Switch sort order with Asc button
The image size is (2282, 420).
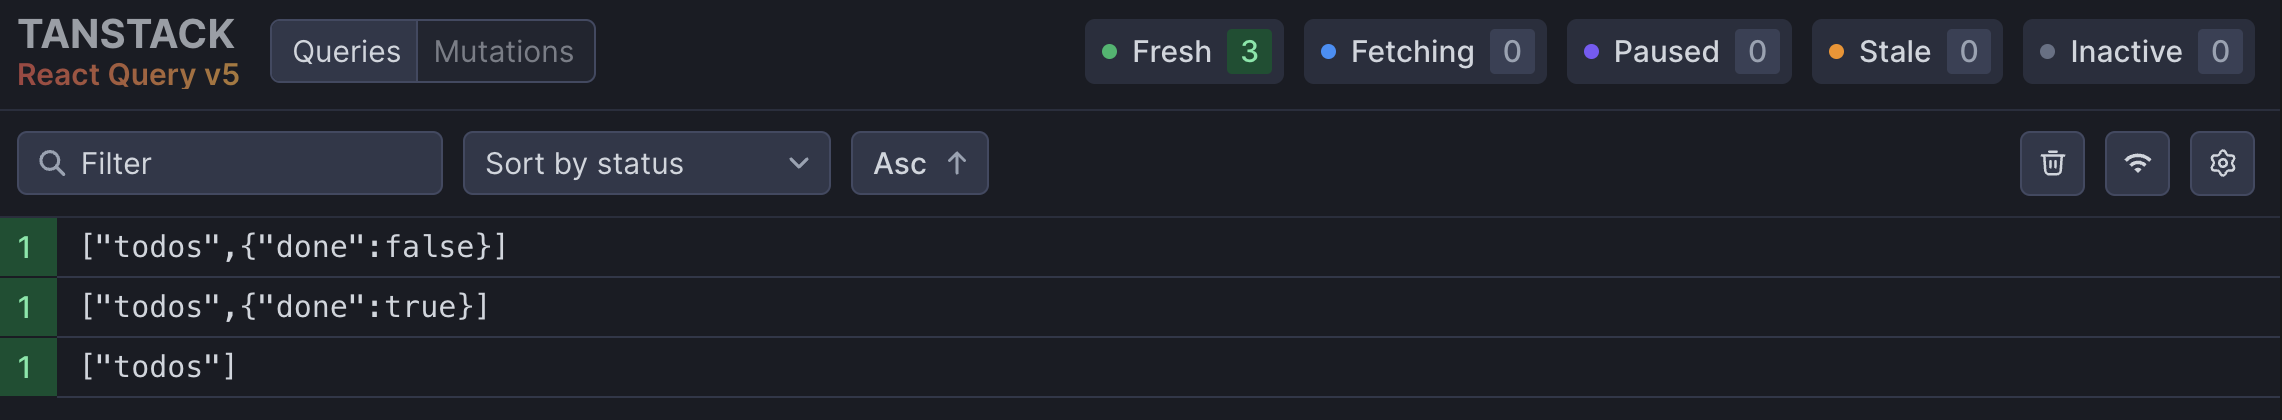pos(919,163)
